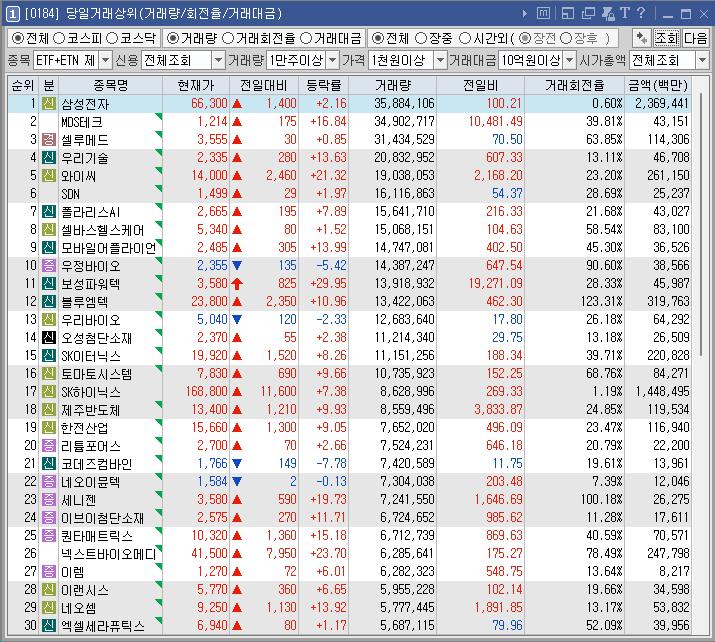Click the 신 badge icon for 삼성전자
This screenshot has width=715, height=642.
pos(49,104)
